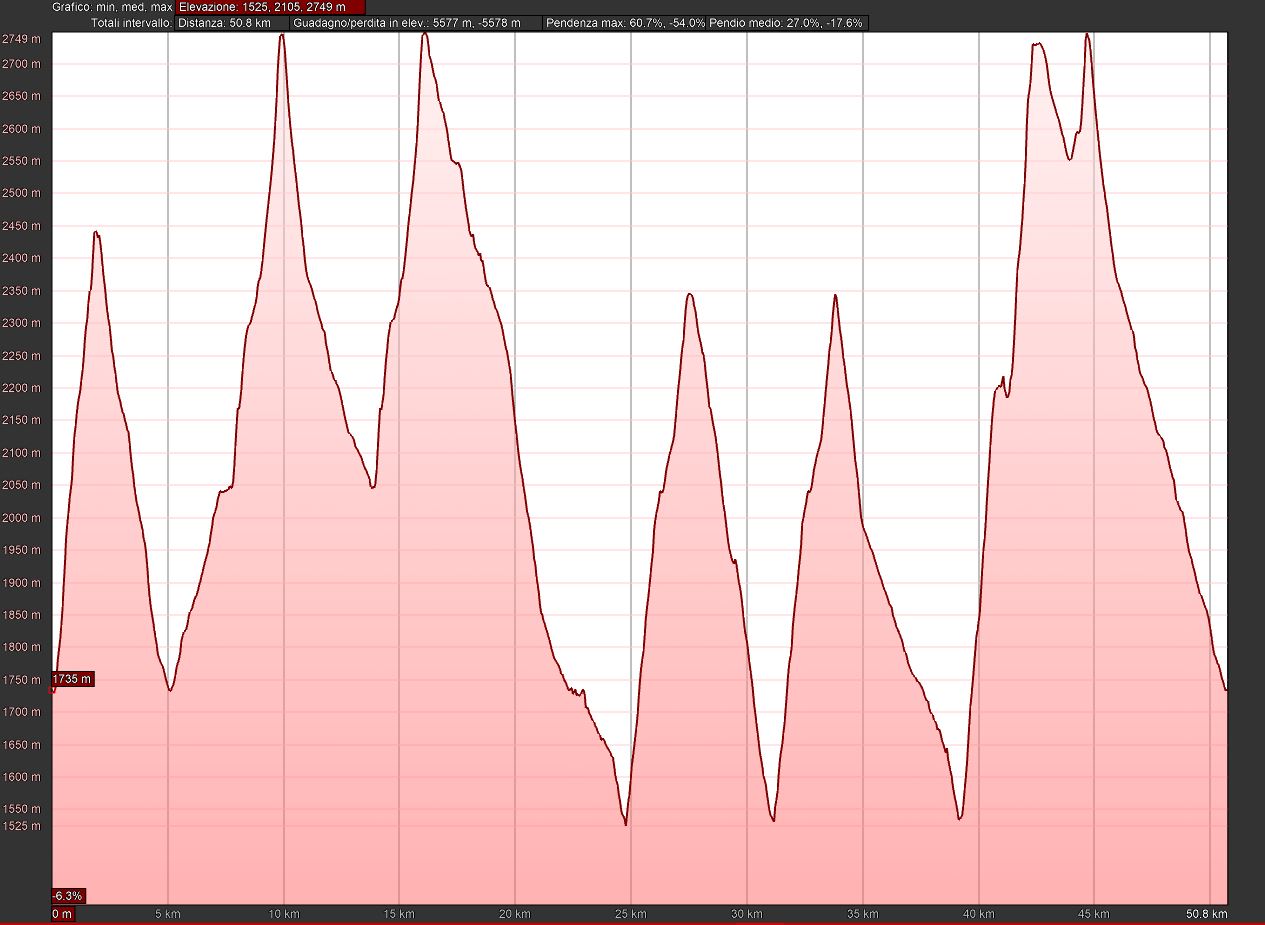Select the Pendenza max field
The height and width of the screenshot is (925, 1265).
click(625, 22)
